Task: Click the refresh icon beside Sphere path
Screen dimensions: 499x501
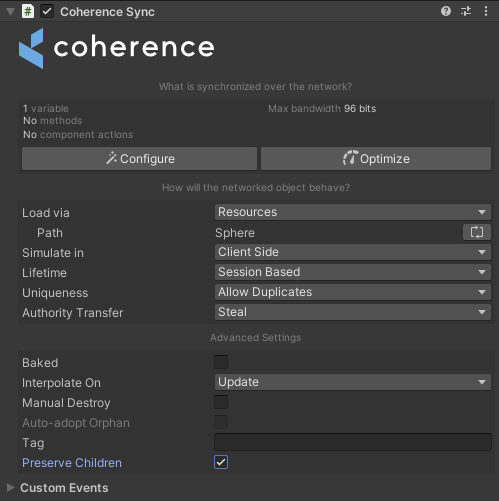Action: [x=477, y=232]
